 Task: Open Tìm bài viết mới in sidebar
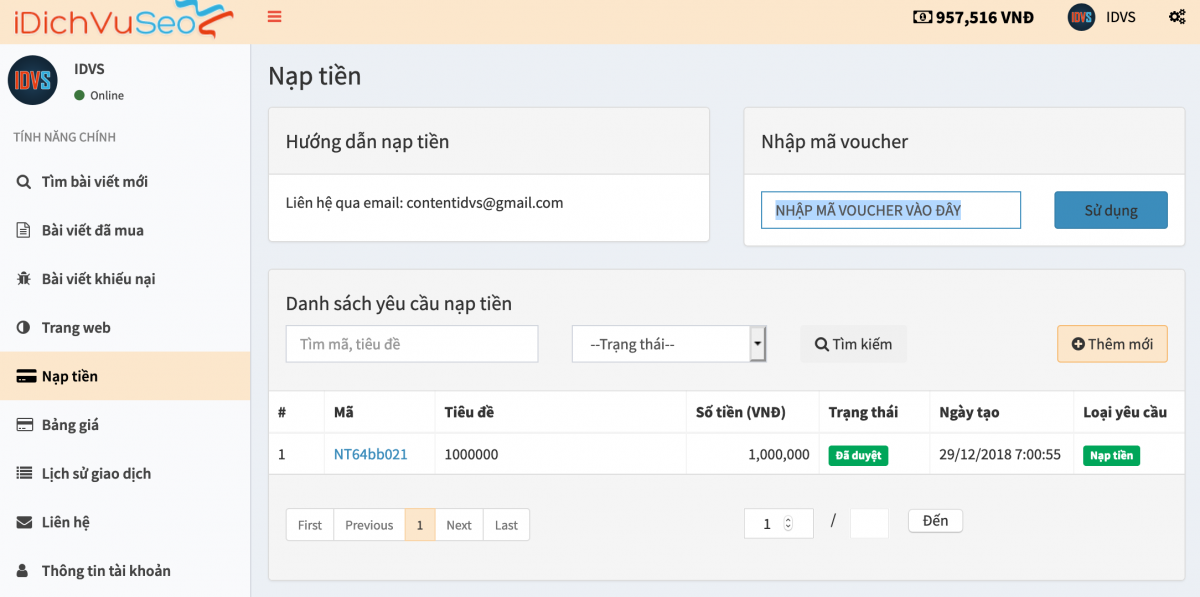(x=94, y=182)
